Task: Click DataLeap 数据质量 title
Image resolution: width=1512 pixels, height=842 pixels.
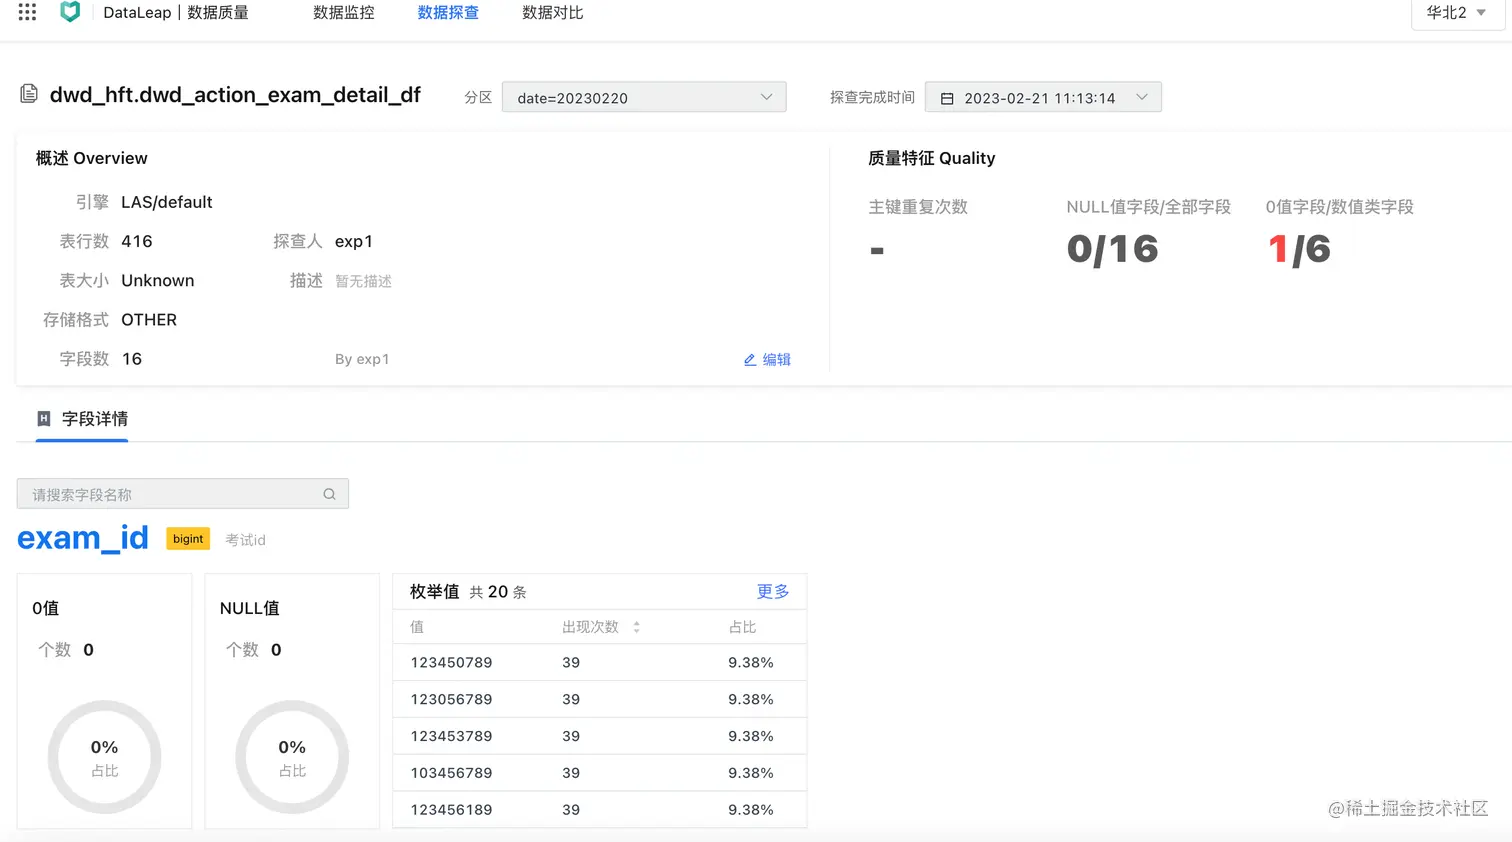Action: click(x=176, y=13)
